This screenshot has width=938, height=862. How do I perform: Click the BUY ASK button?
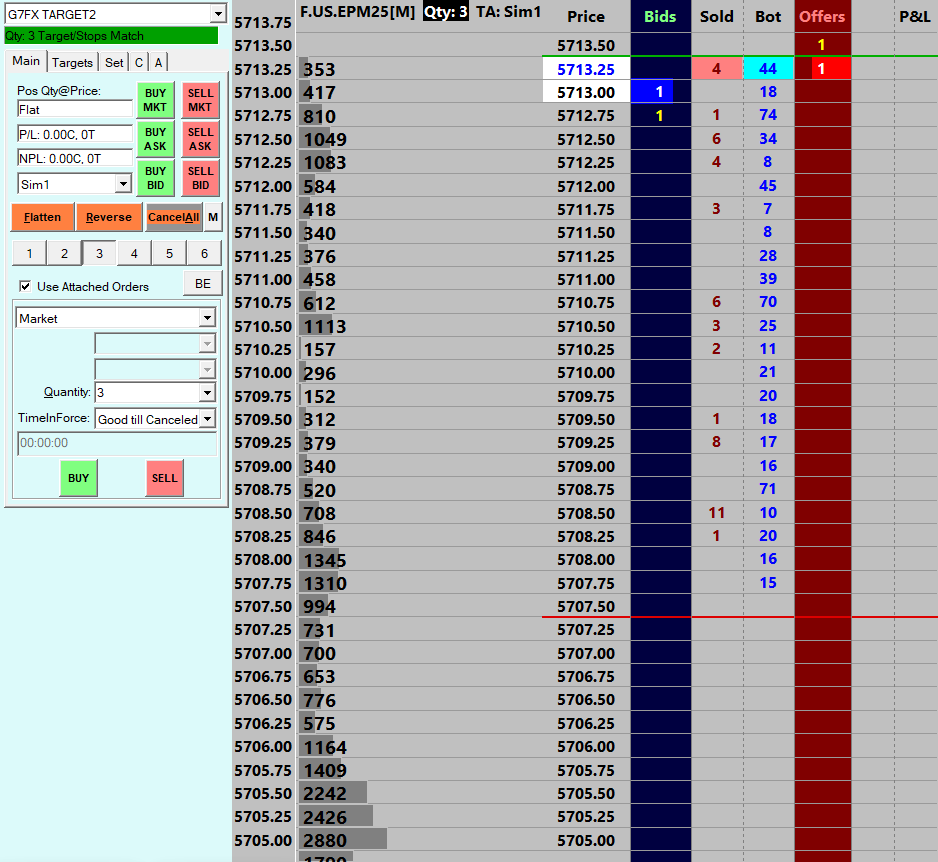(155, 139)
